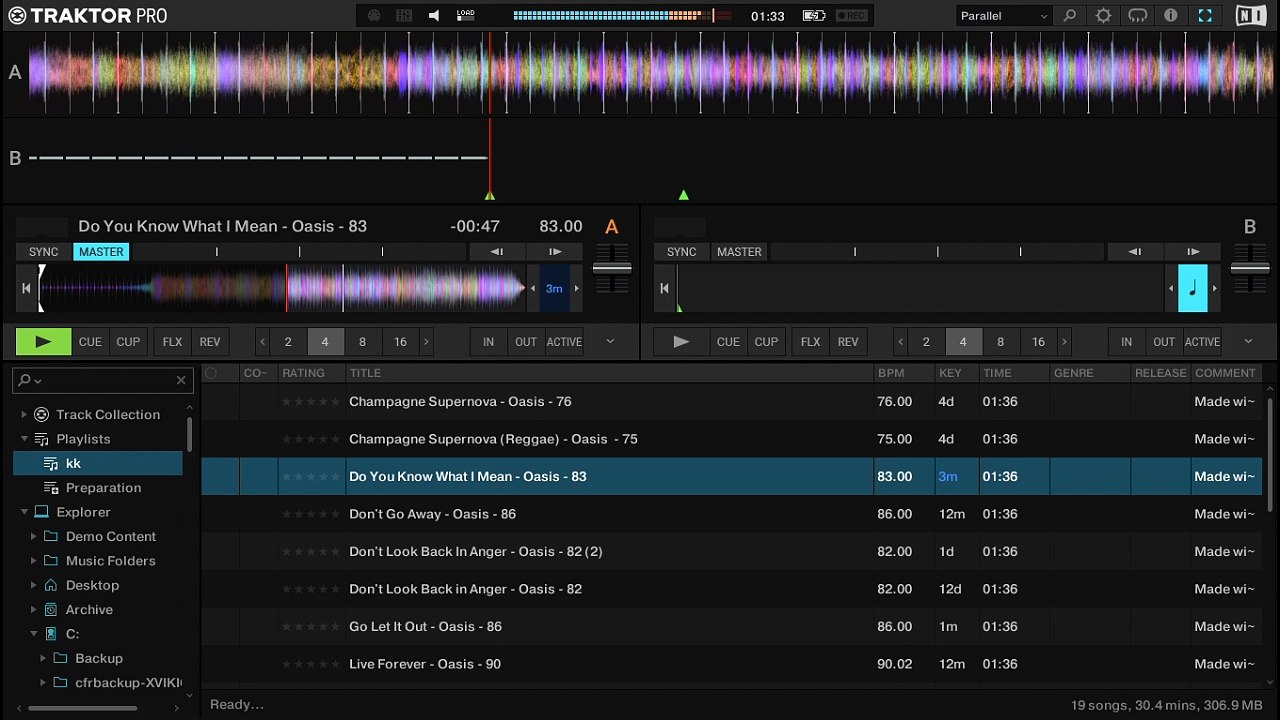Shift key down on Deck A

533,289
